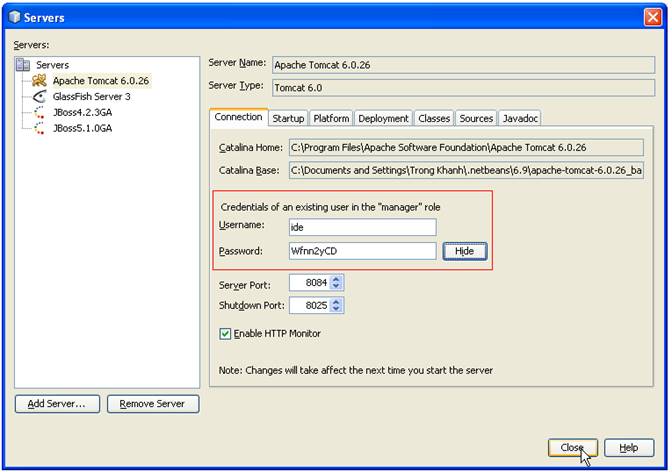Screen dimensions: 672x472
Task: Select JBoss4.2.3GA in server tree
Action: (x=82, y=112)
